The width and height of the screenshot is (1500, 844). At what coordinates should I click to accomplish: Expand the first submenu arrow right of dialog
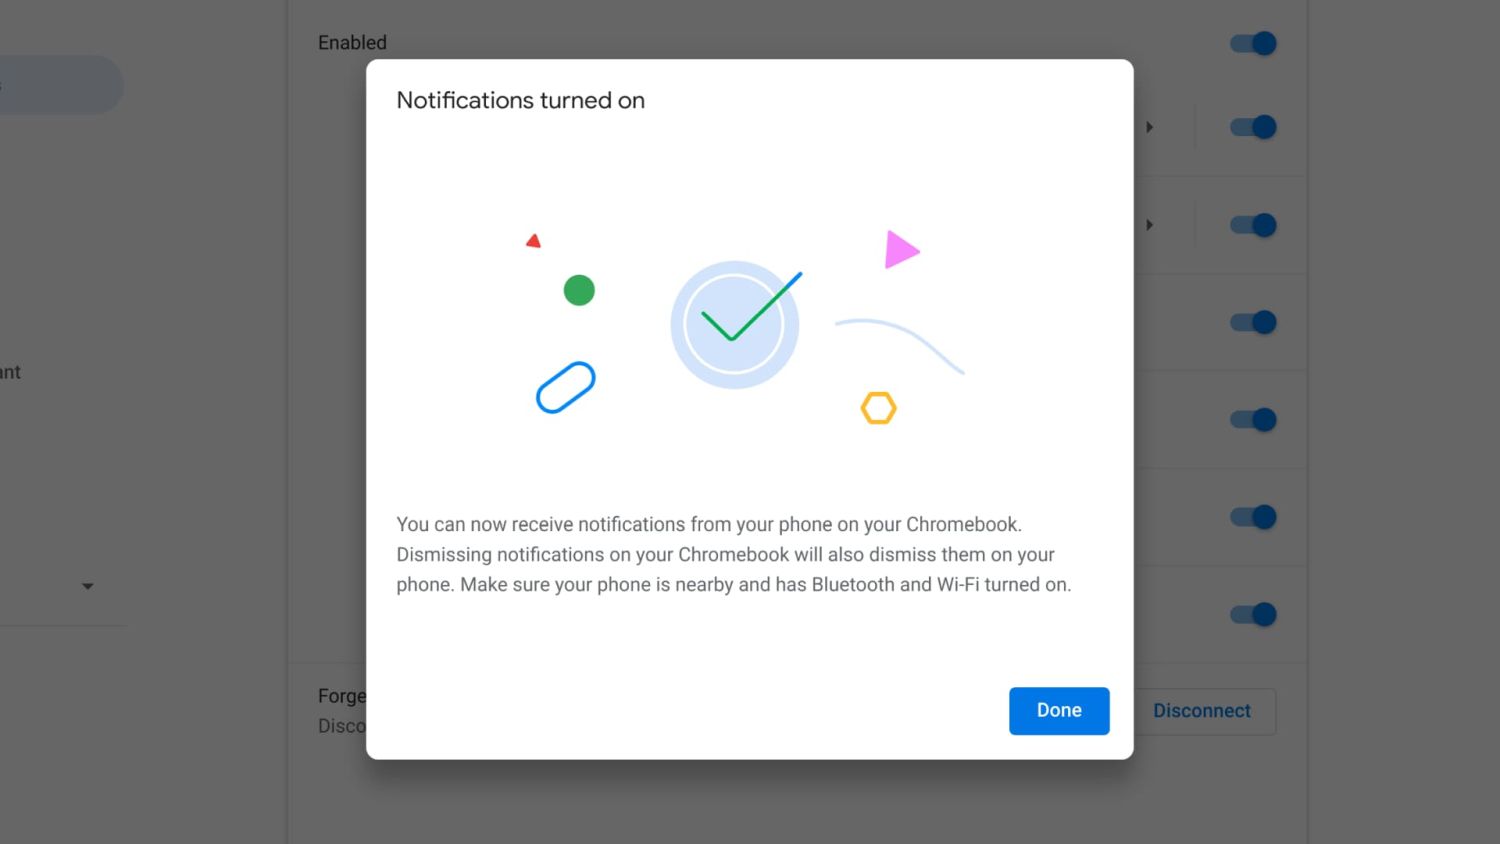click(1150, 127)
